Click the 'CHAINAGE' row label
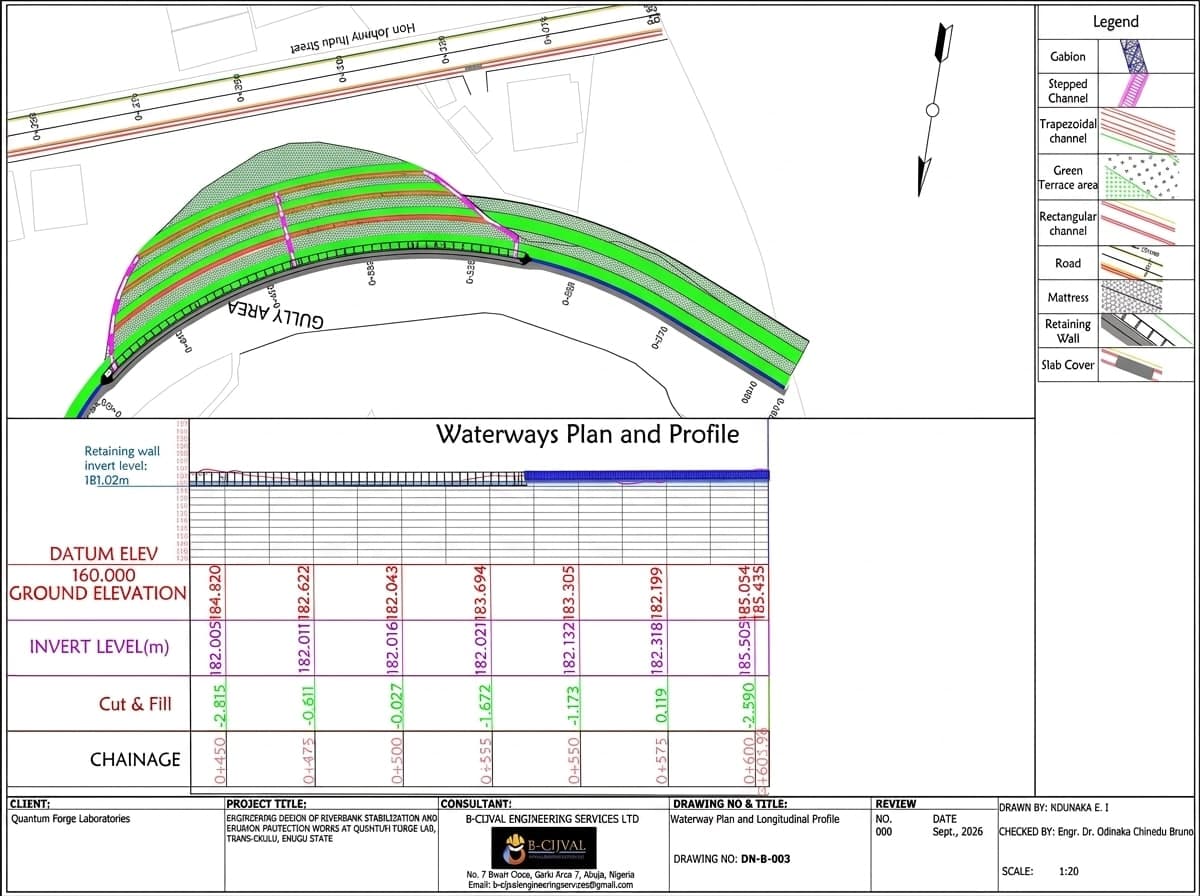 tap(135, 759)
